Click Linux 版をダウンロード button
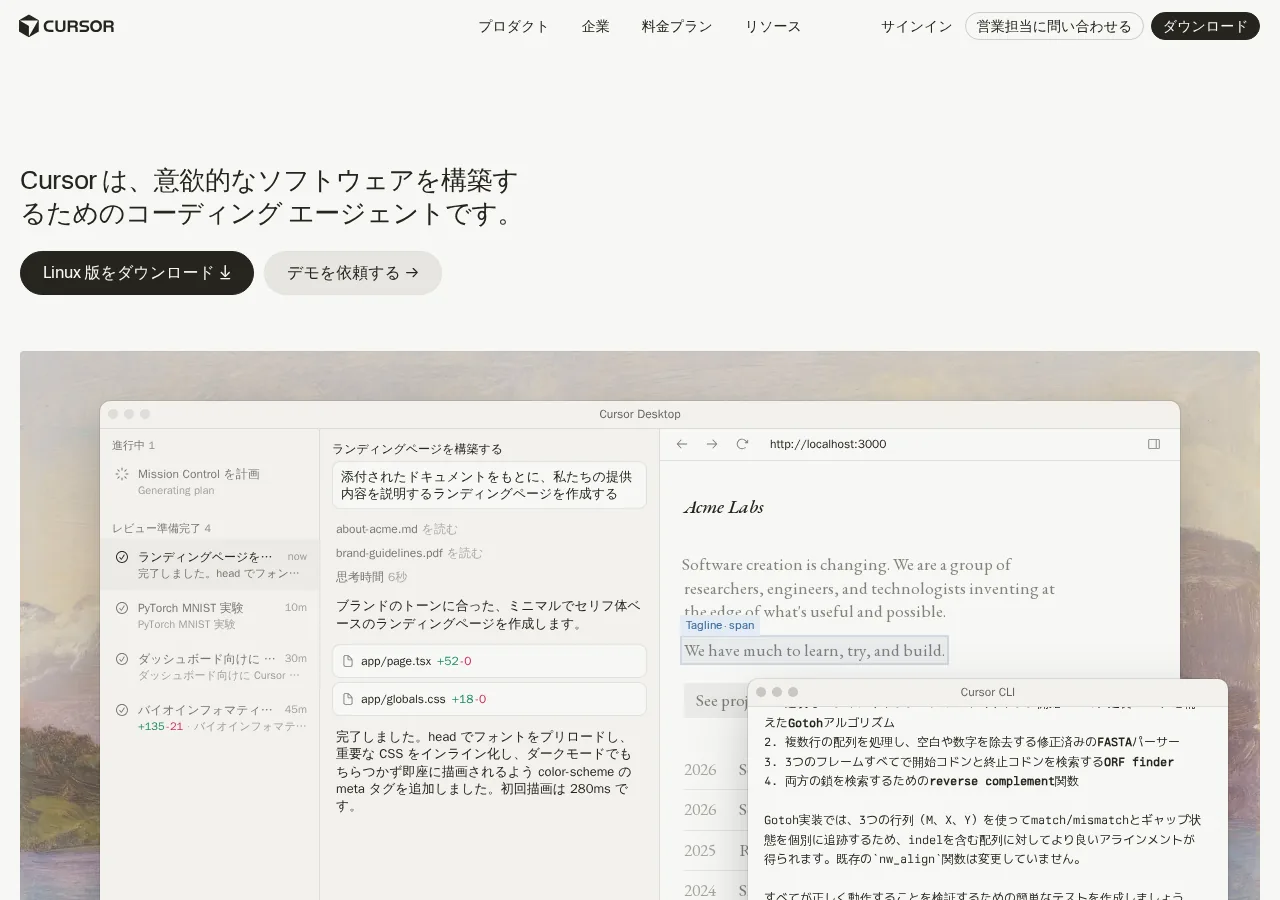Viewport: 1280px width, 900px height. 137,273
